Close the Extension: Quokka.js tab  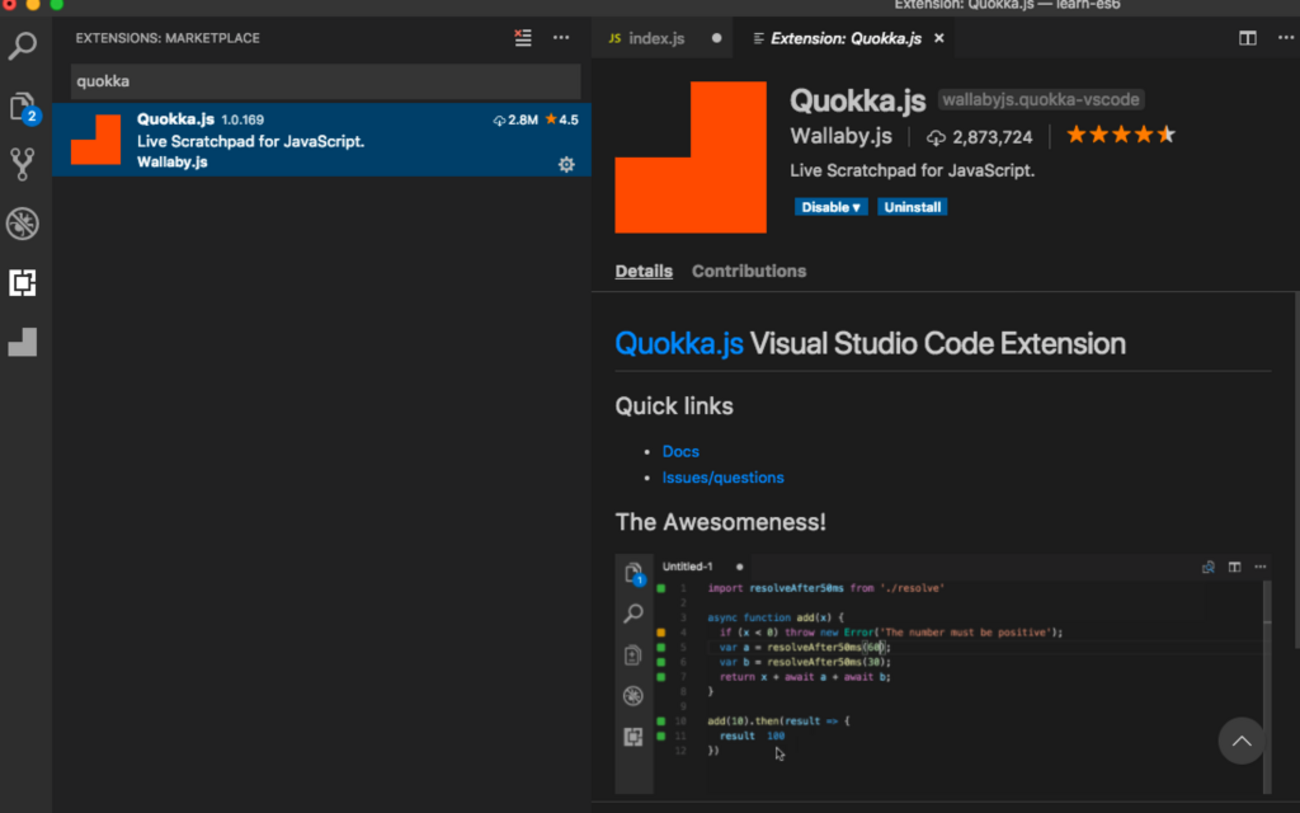pos(938,38)
